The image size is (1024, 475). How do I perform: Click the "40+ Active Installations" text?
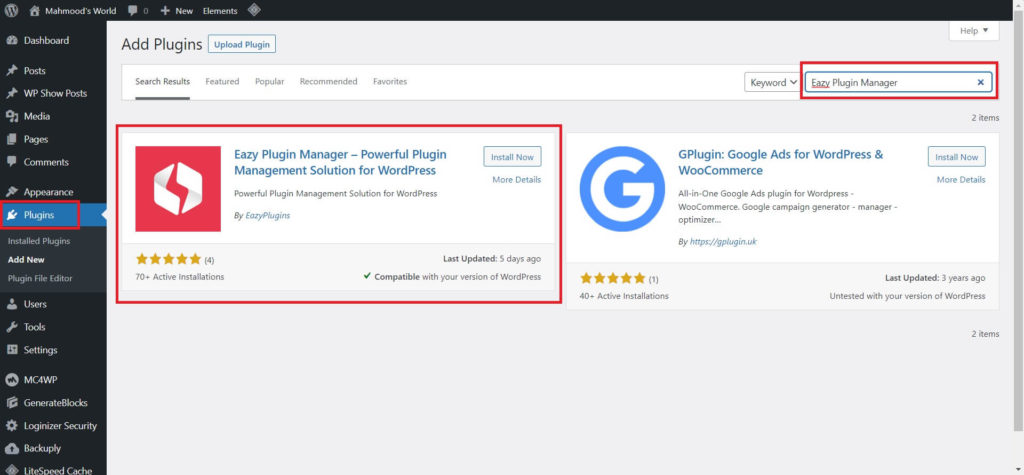coord(624,296)
